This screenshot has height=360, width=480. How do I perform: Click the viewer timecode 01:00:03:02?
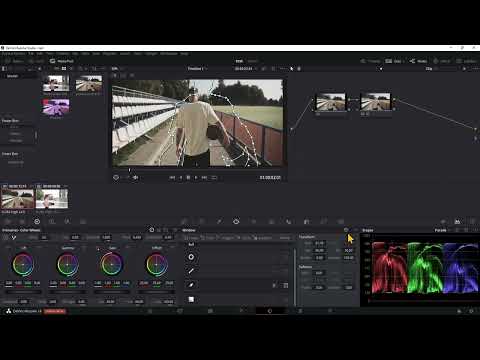coord(270,178)
